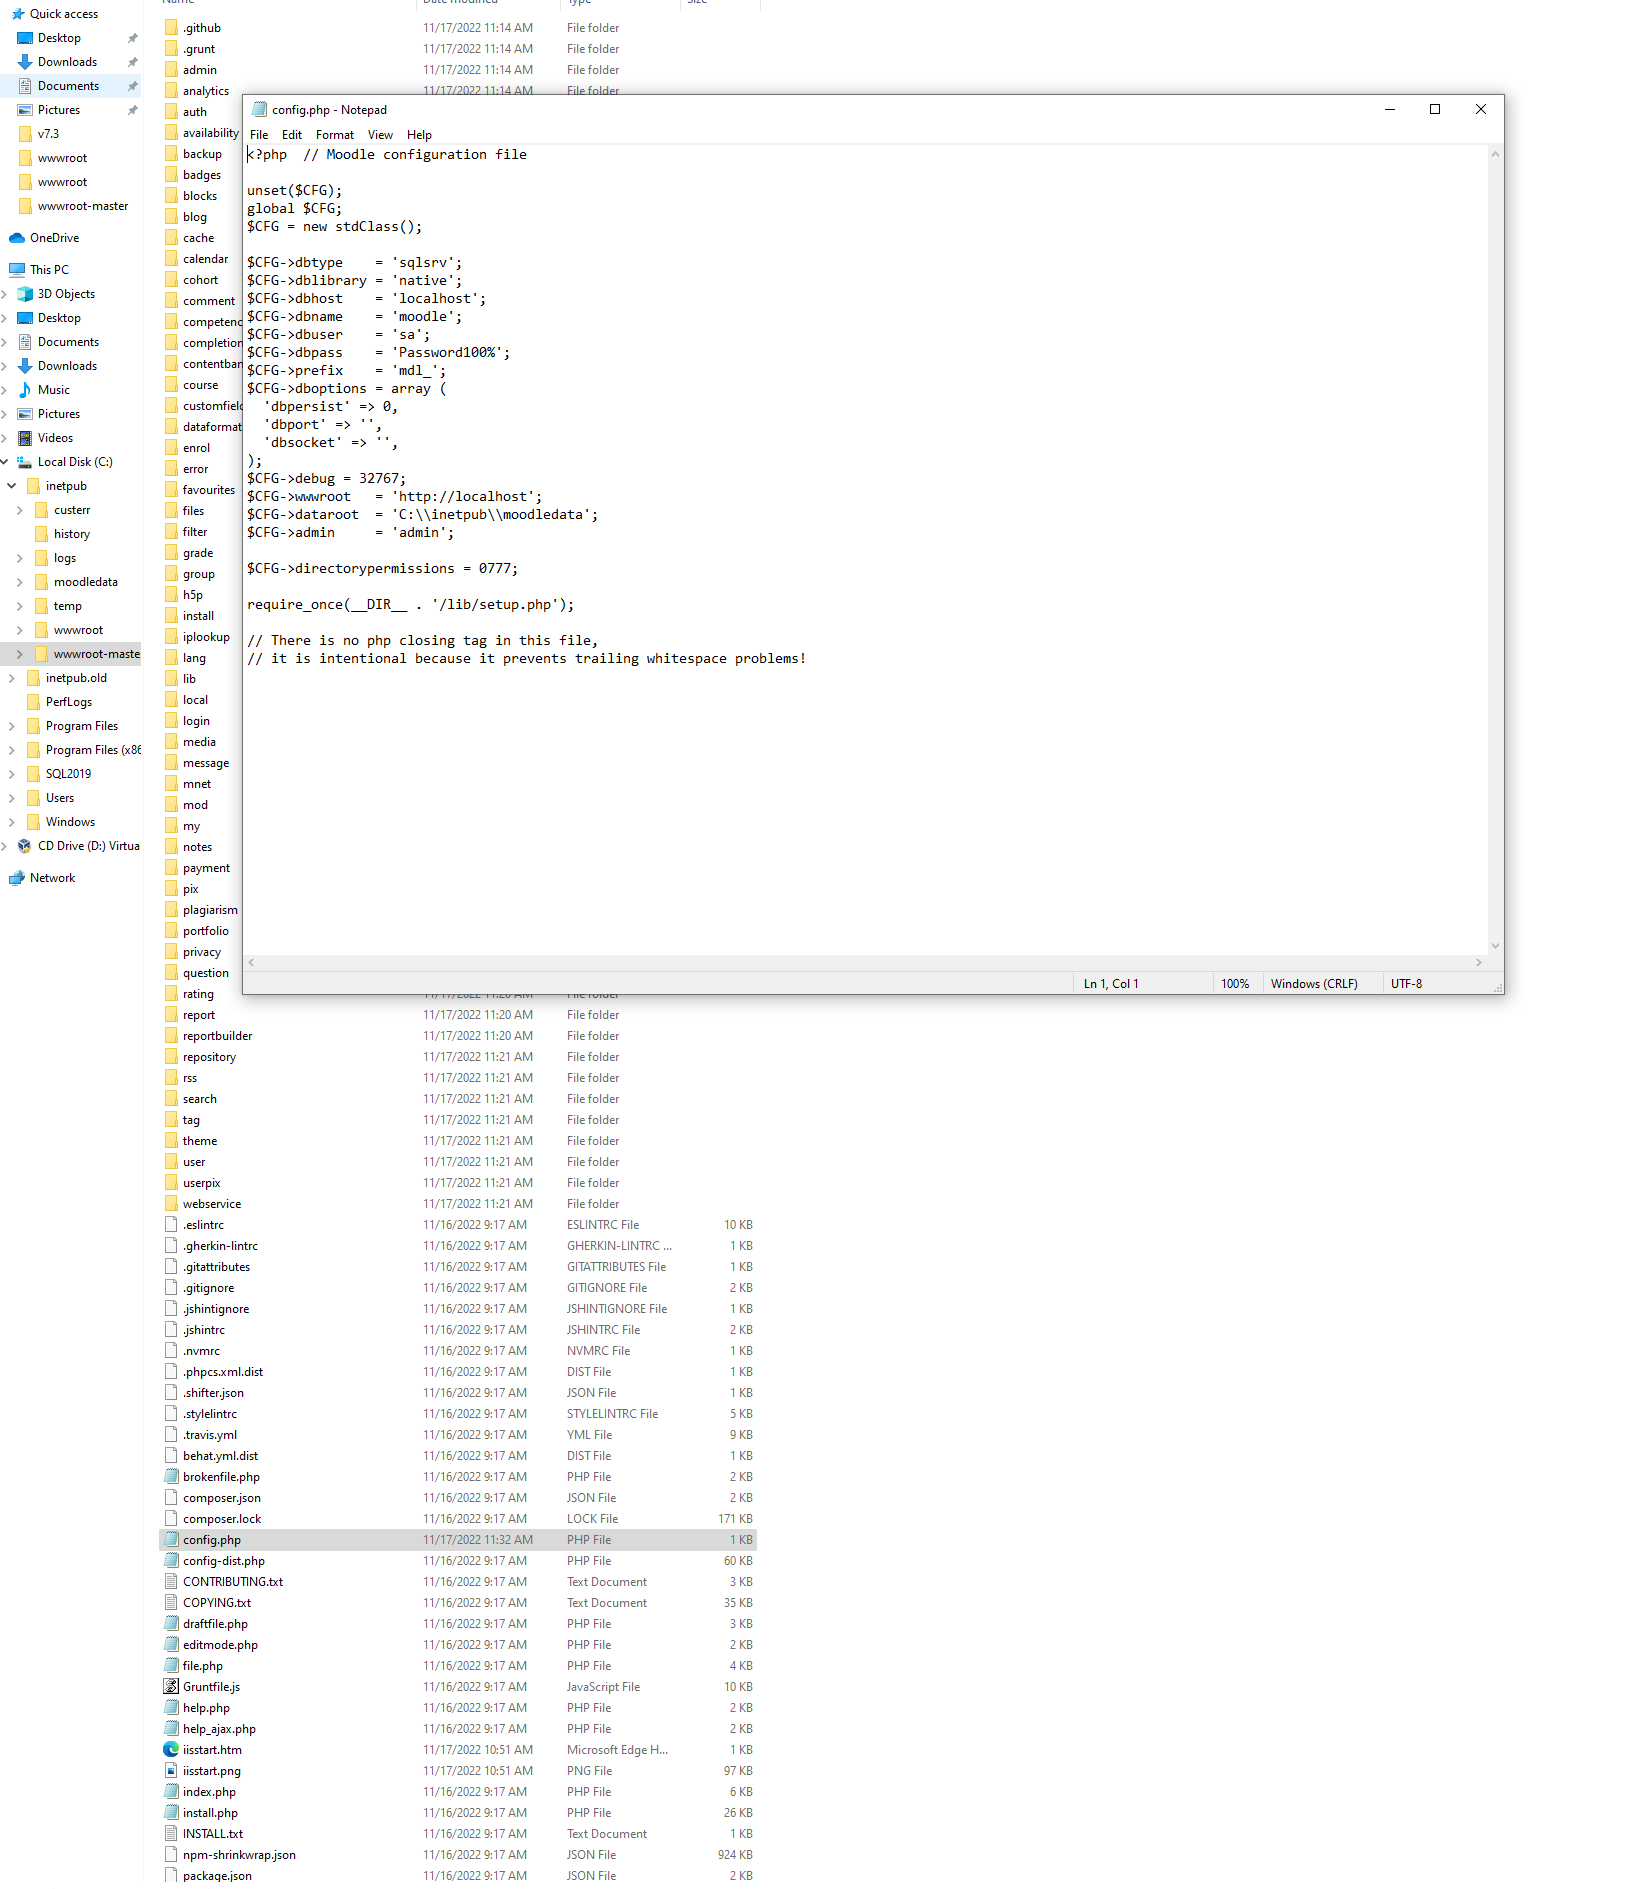Screen dimensions: 1650x1889
Task: Expand the Program Files folder node
Action: [12, 726]
